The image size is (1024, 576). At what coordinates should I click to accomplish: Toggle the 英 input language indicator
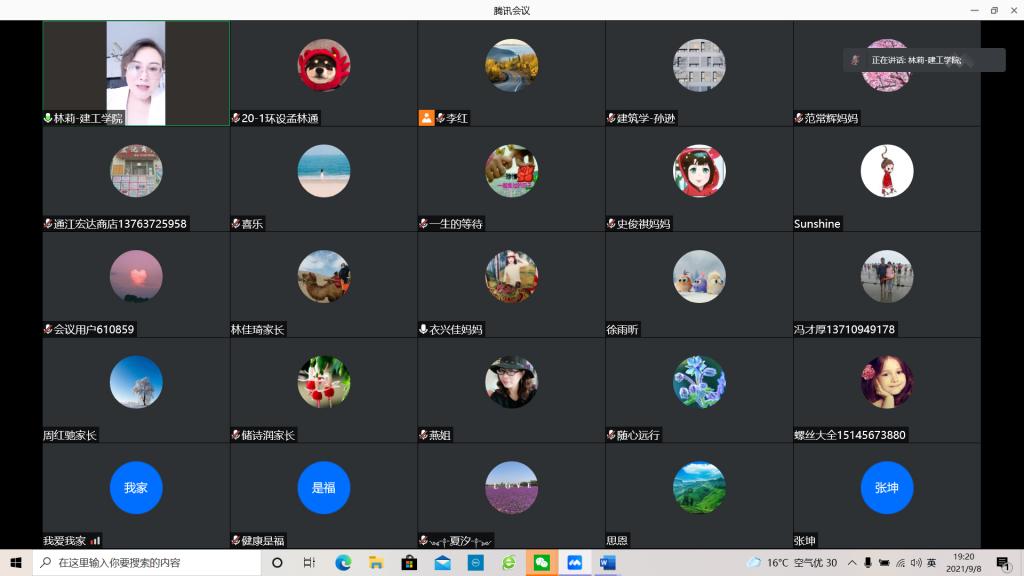[932, 563]
